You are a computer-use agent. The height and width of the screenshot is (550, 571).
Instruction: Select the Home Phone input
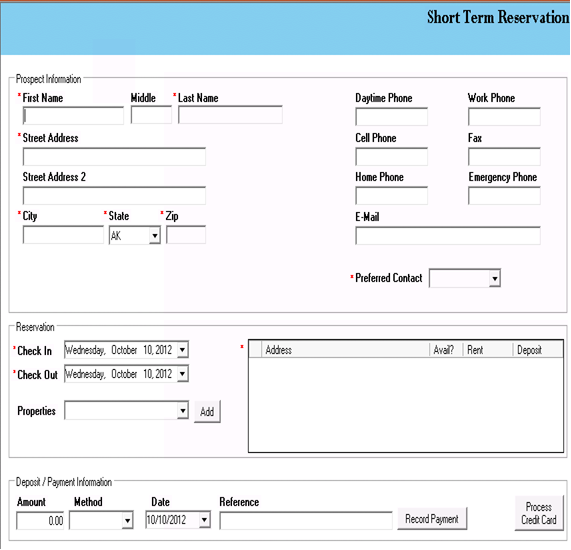coord(391,196)
